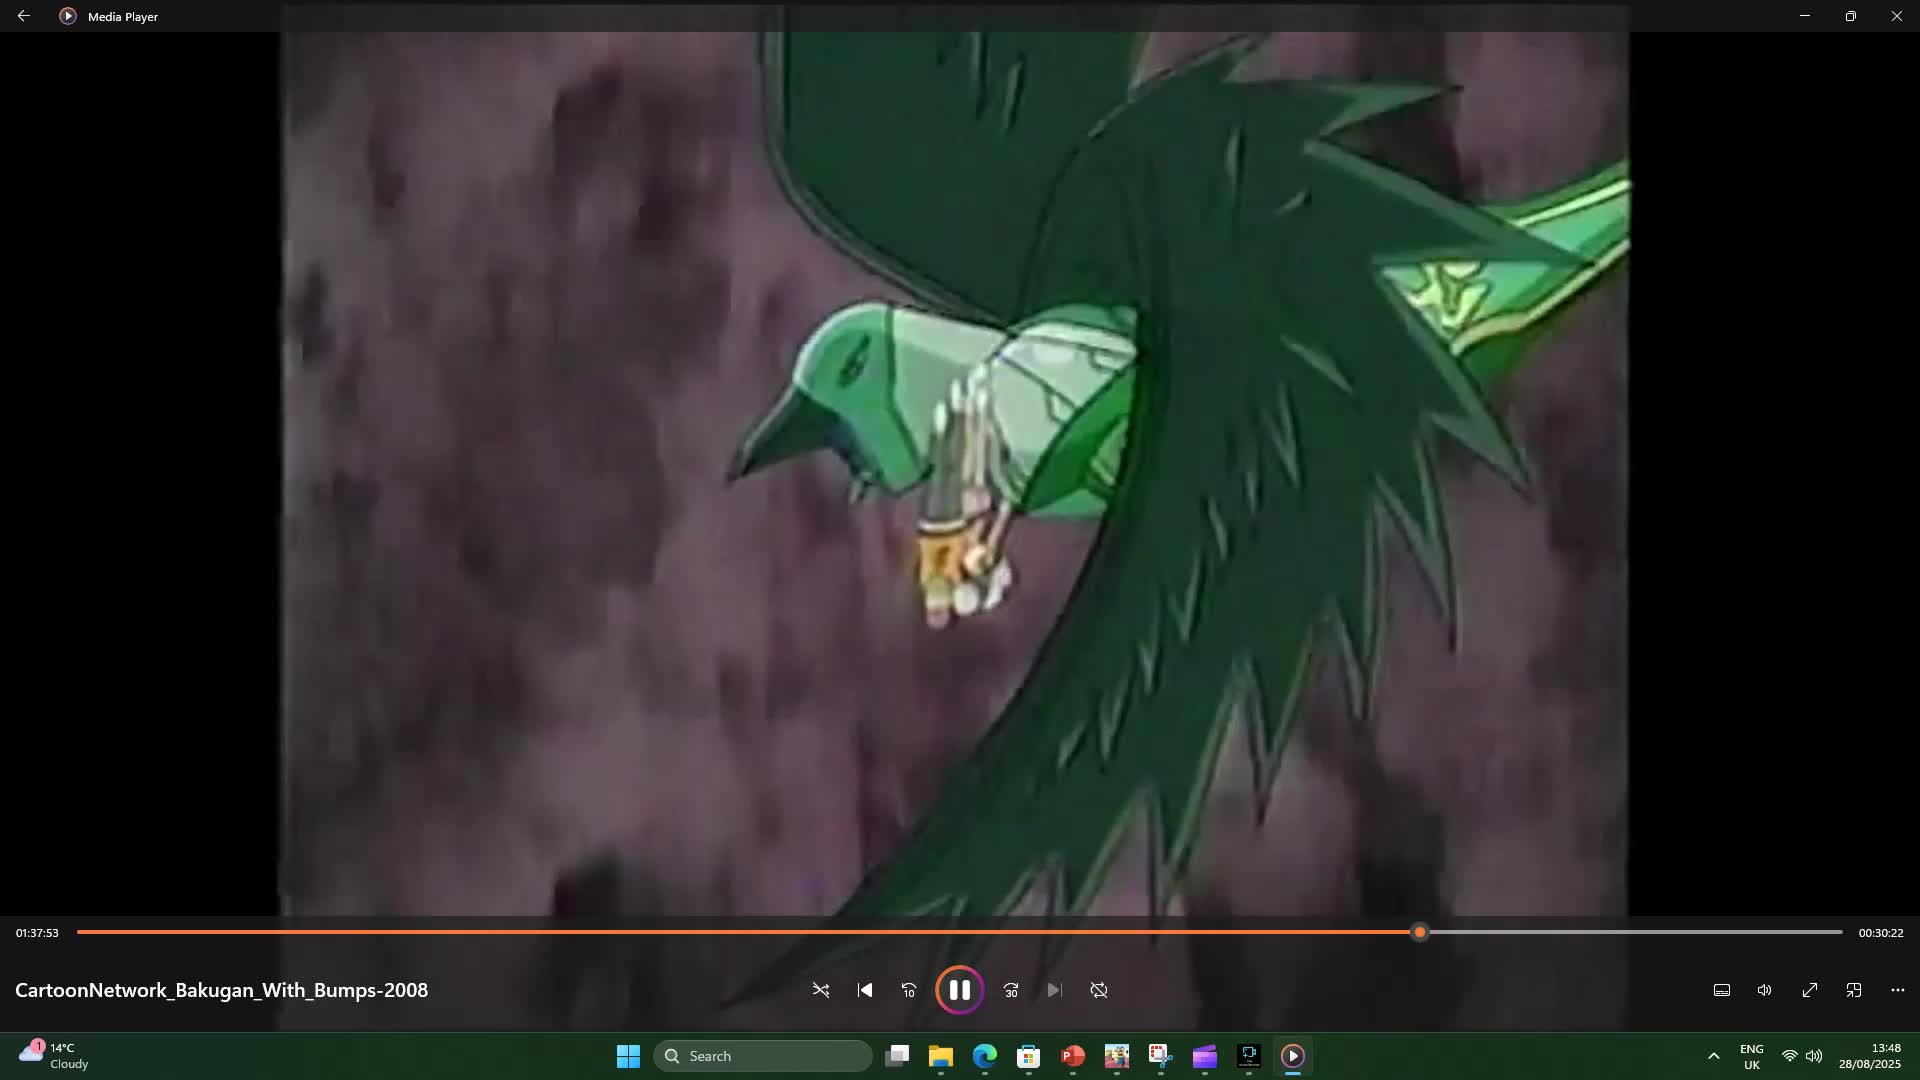
Task: Open Windows Start menu
Action: coord(628,1056)
